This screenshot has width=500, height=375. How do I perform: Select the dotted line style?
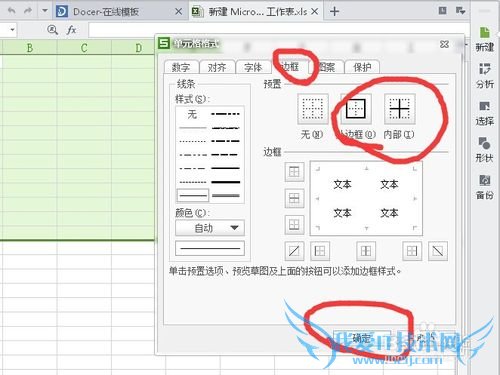pos(193,141)
